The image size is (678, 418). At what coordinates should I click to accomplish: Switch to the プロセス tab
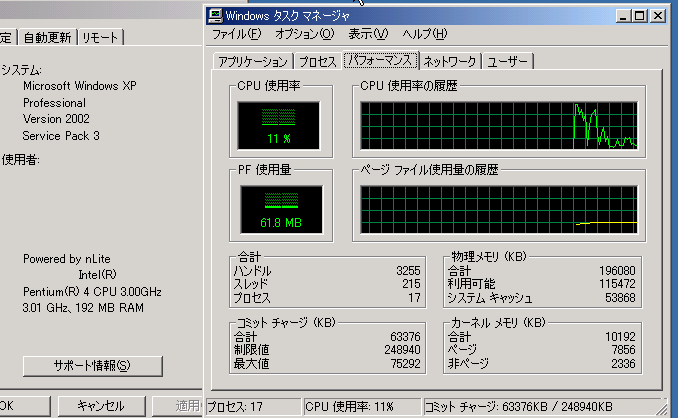[318, 61]
